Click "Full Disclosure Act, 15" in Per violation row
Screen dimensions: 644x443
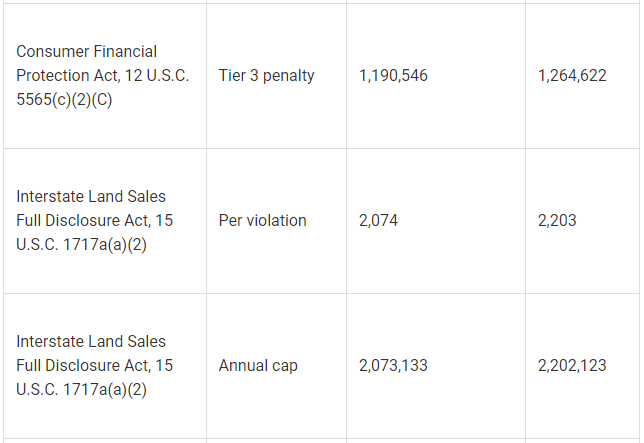[x=94, y=220]
